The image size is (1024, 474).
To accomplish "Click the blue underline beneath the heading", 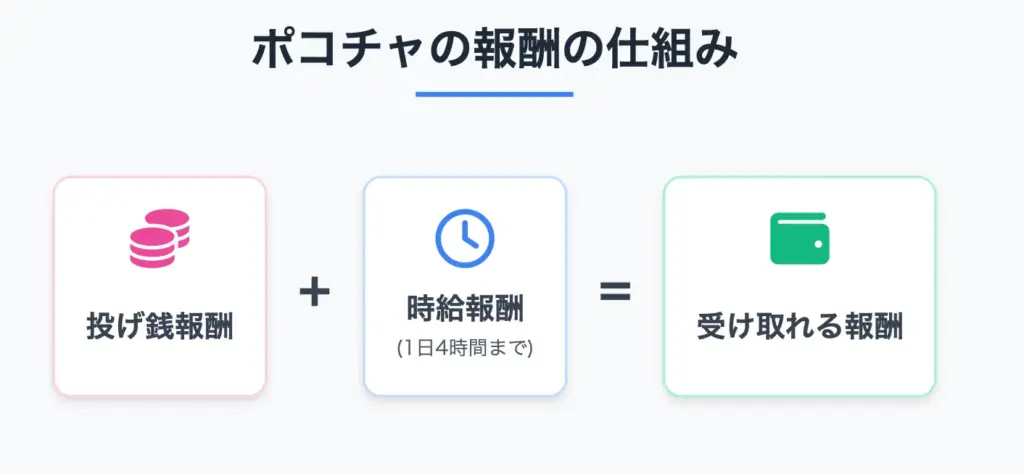I will click(494, 94).
